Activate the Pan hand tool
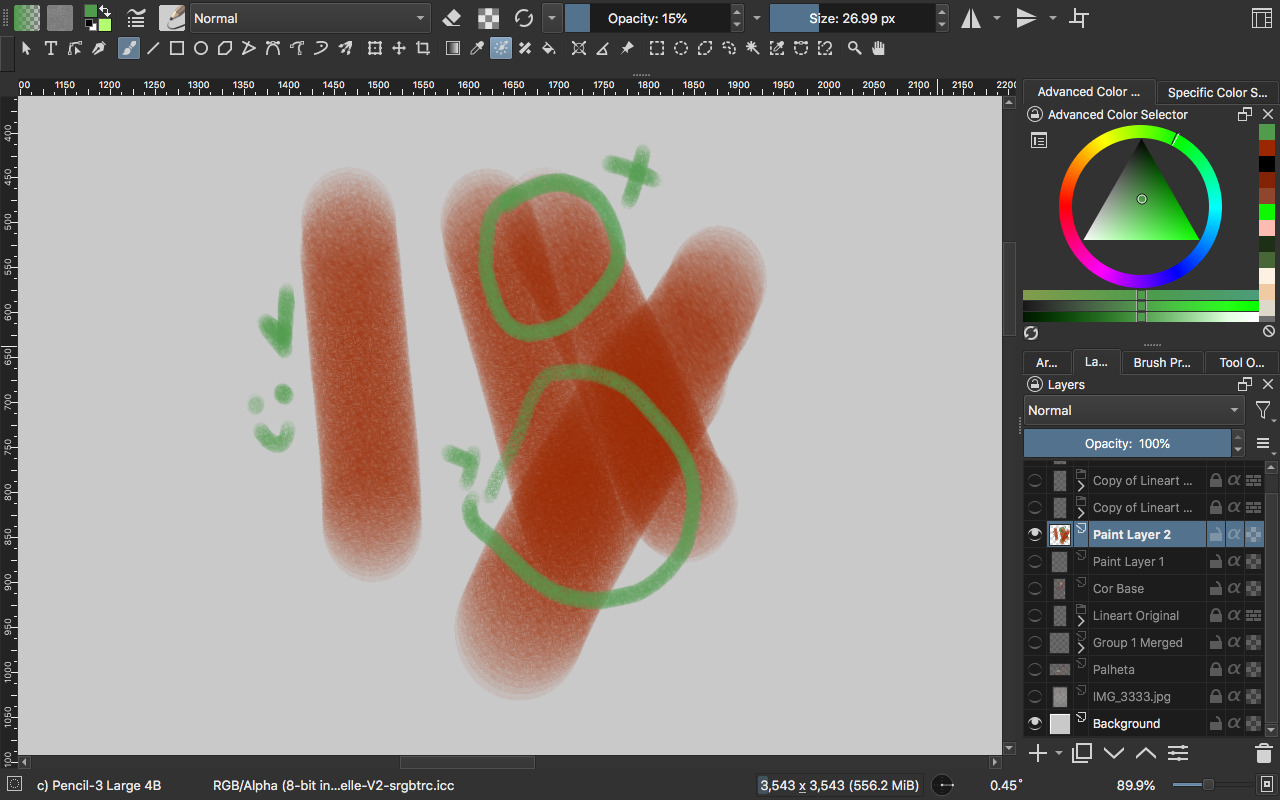Viewport: 1280px width, 800px height. tap(878, 48)
